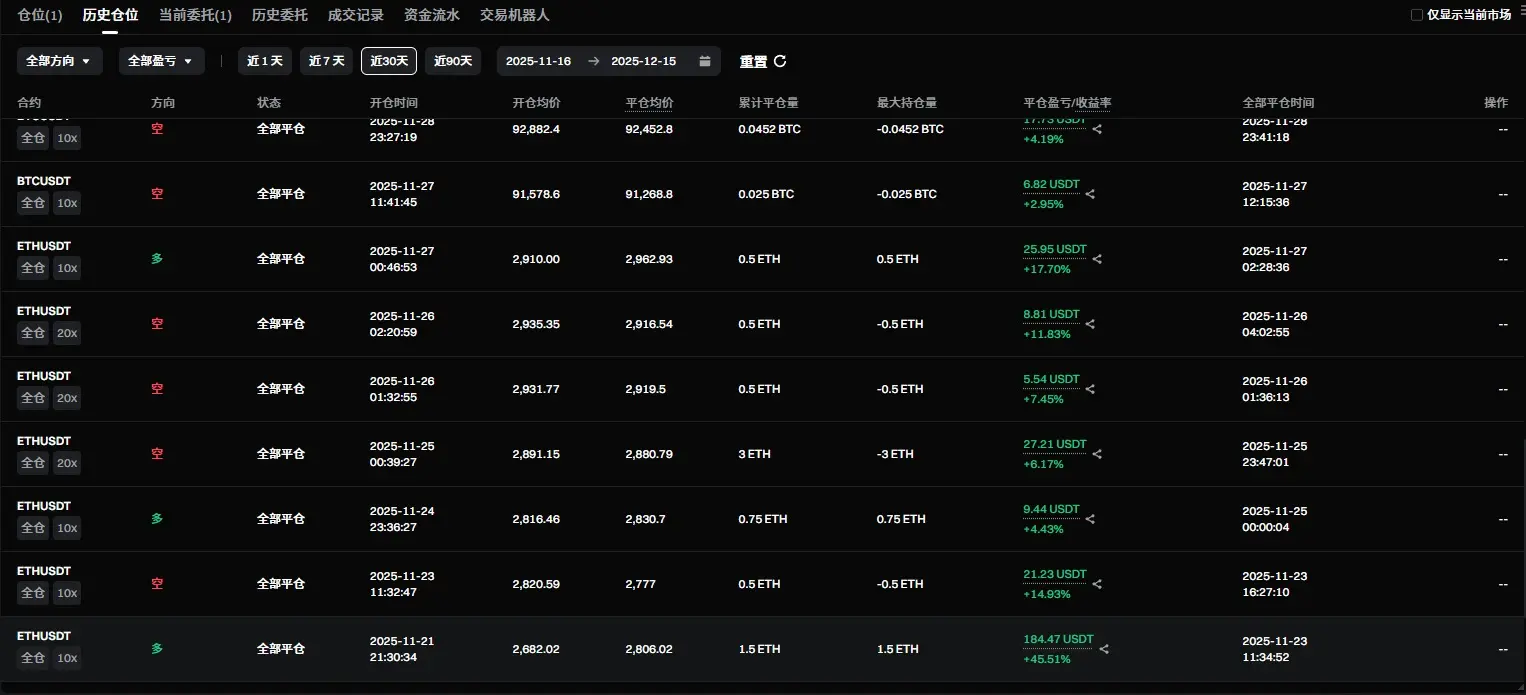Filter by 近7天 range
The width and height of the screenshot is (1526, 695).
(326, 61)
